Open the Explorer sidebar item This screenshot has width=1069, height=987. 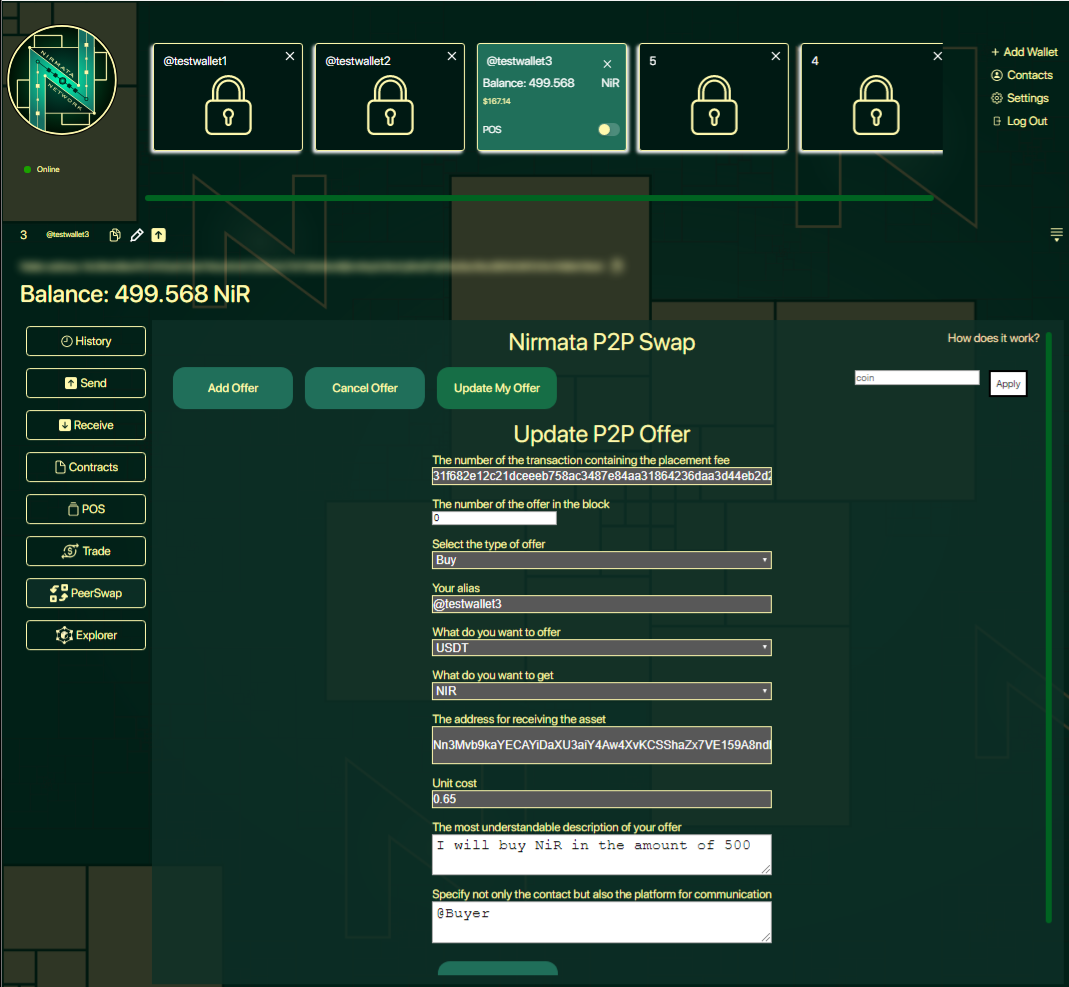point(86,635)
